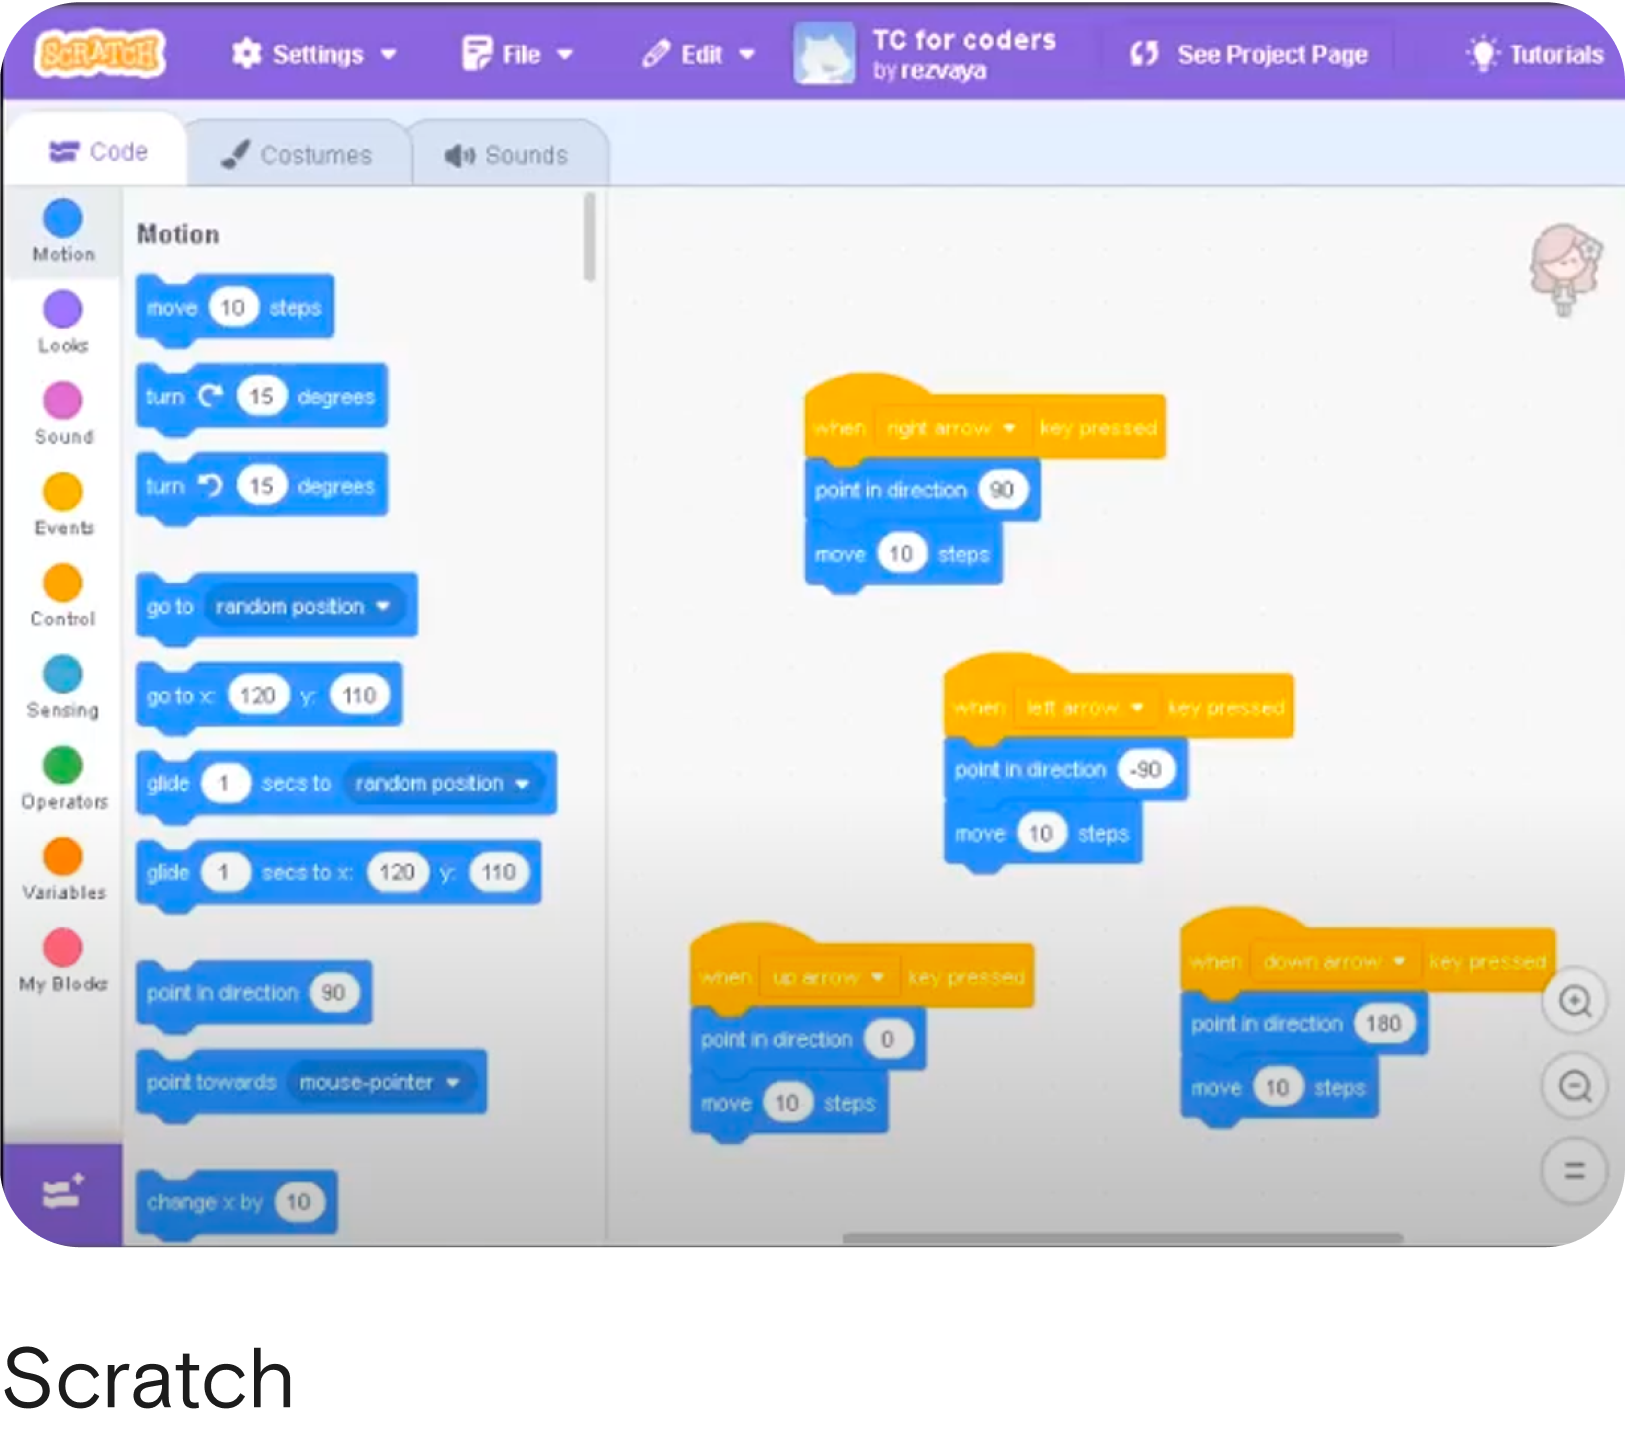The image size is (1625, 1431).
Task: Click 'when up arrow key pressed' hat block
Action: point(861,970)
